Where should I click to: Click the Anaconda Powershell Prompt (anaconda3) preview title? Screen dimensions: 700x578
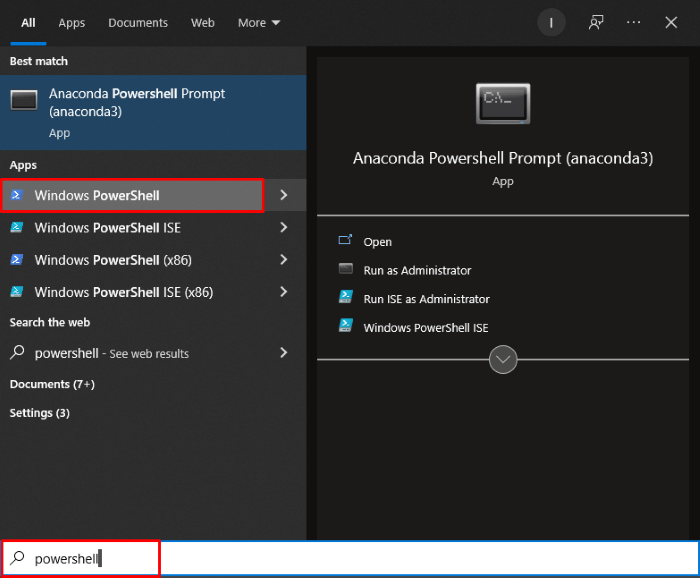pyautogui.click(x=503, y=158)
